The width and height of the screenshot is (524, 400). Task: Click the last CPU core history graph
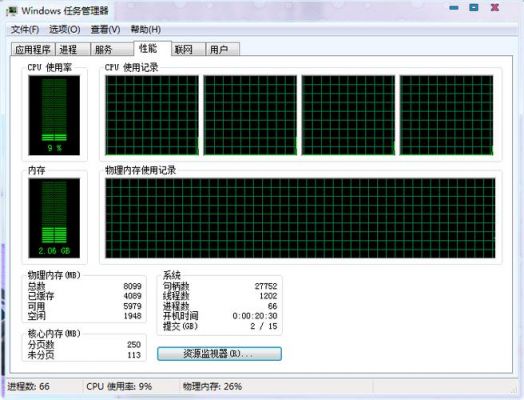tap(446, 115)
